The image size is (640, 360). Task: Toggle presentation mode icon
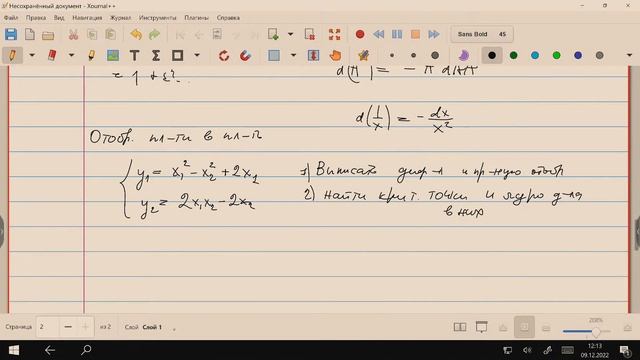tap(482, 327)
